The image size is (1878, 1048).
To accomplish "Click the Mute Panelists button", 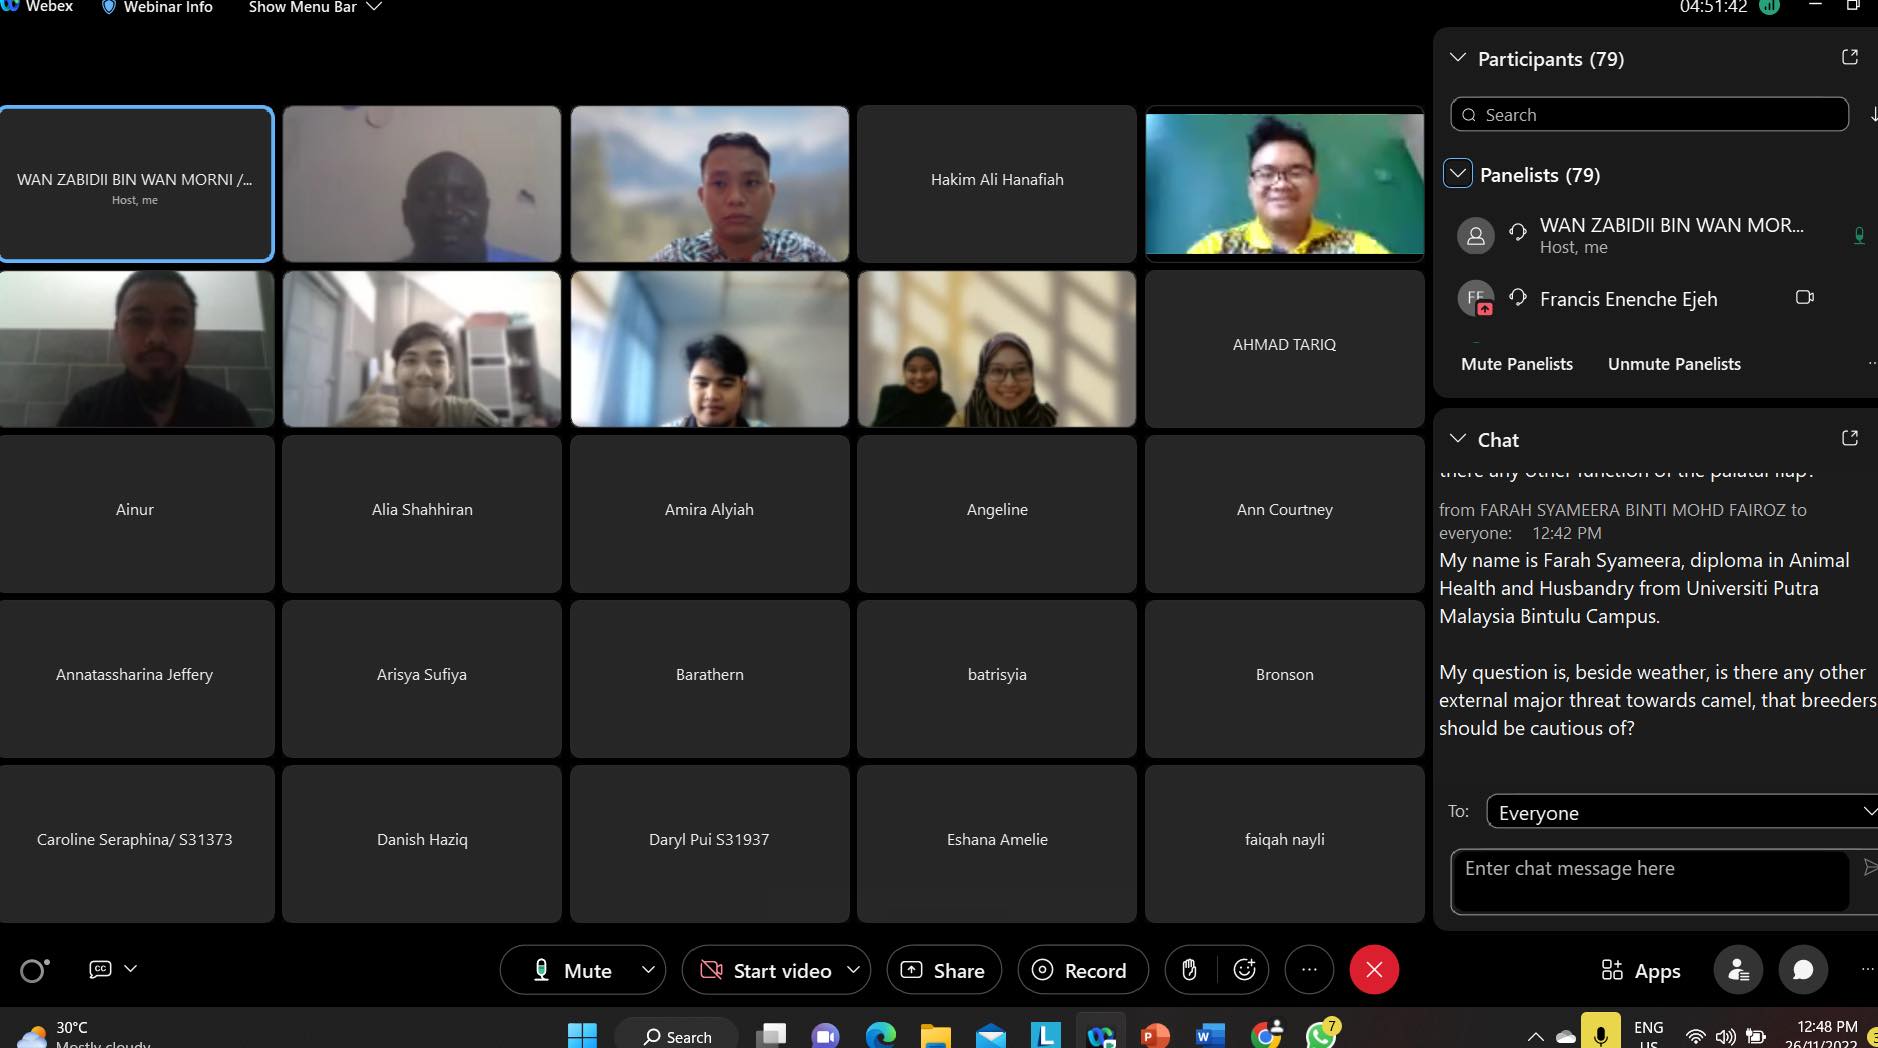I will coord(1516,364).
